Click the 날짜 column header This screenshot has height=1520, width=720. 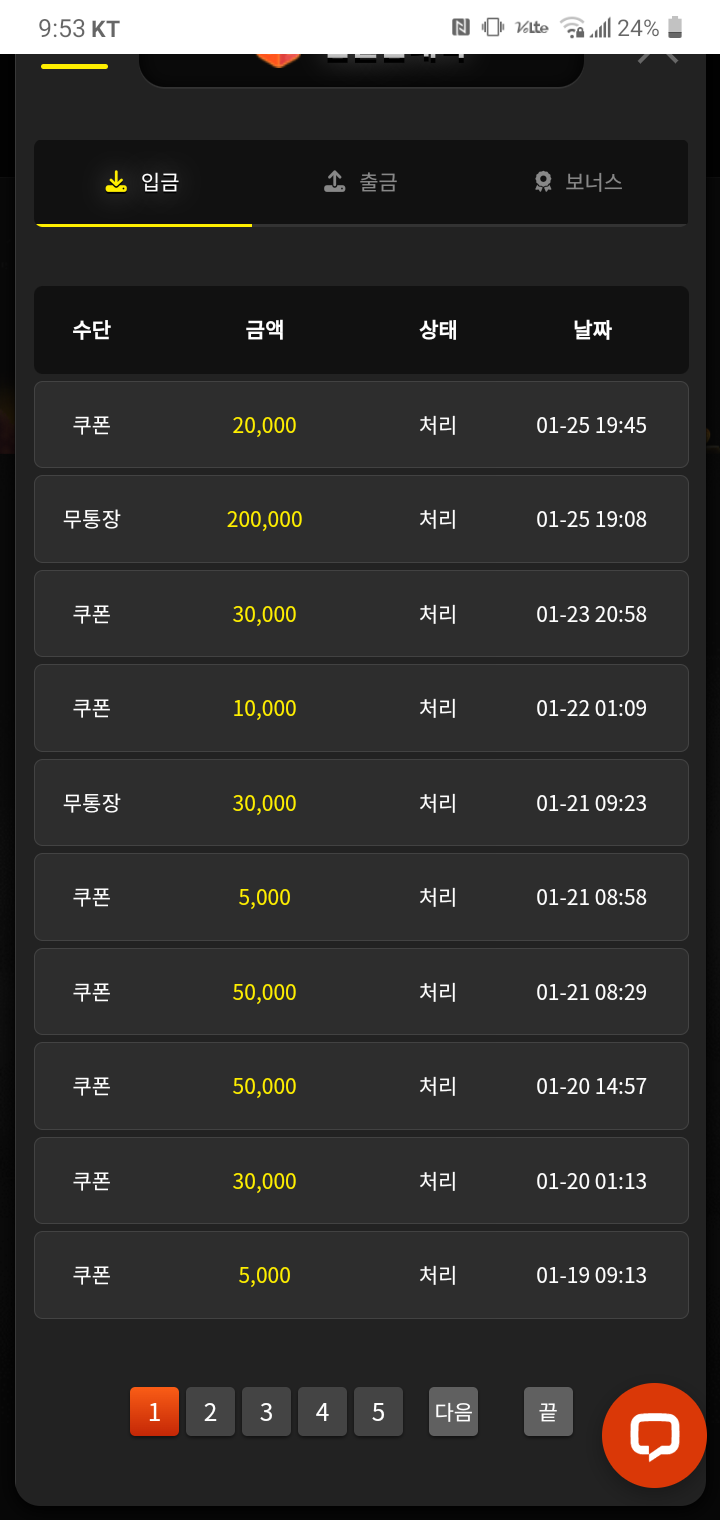592,330
